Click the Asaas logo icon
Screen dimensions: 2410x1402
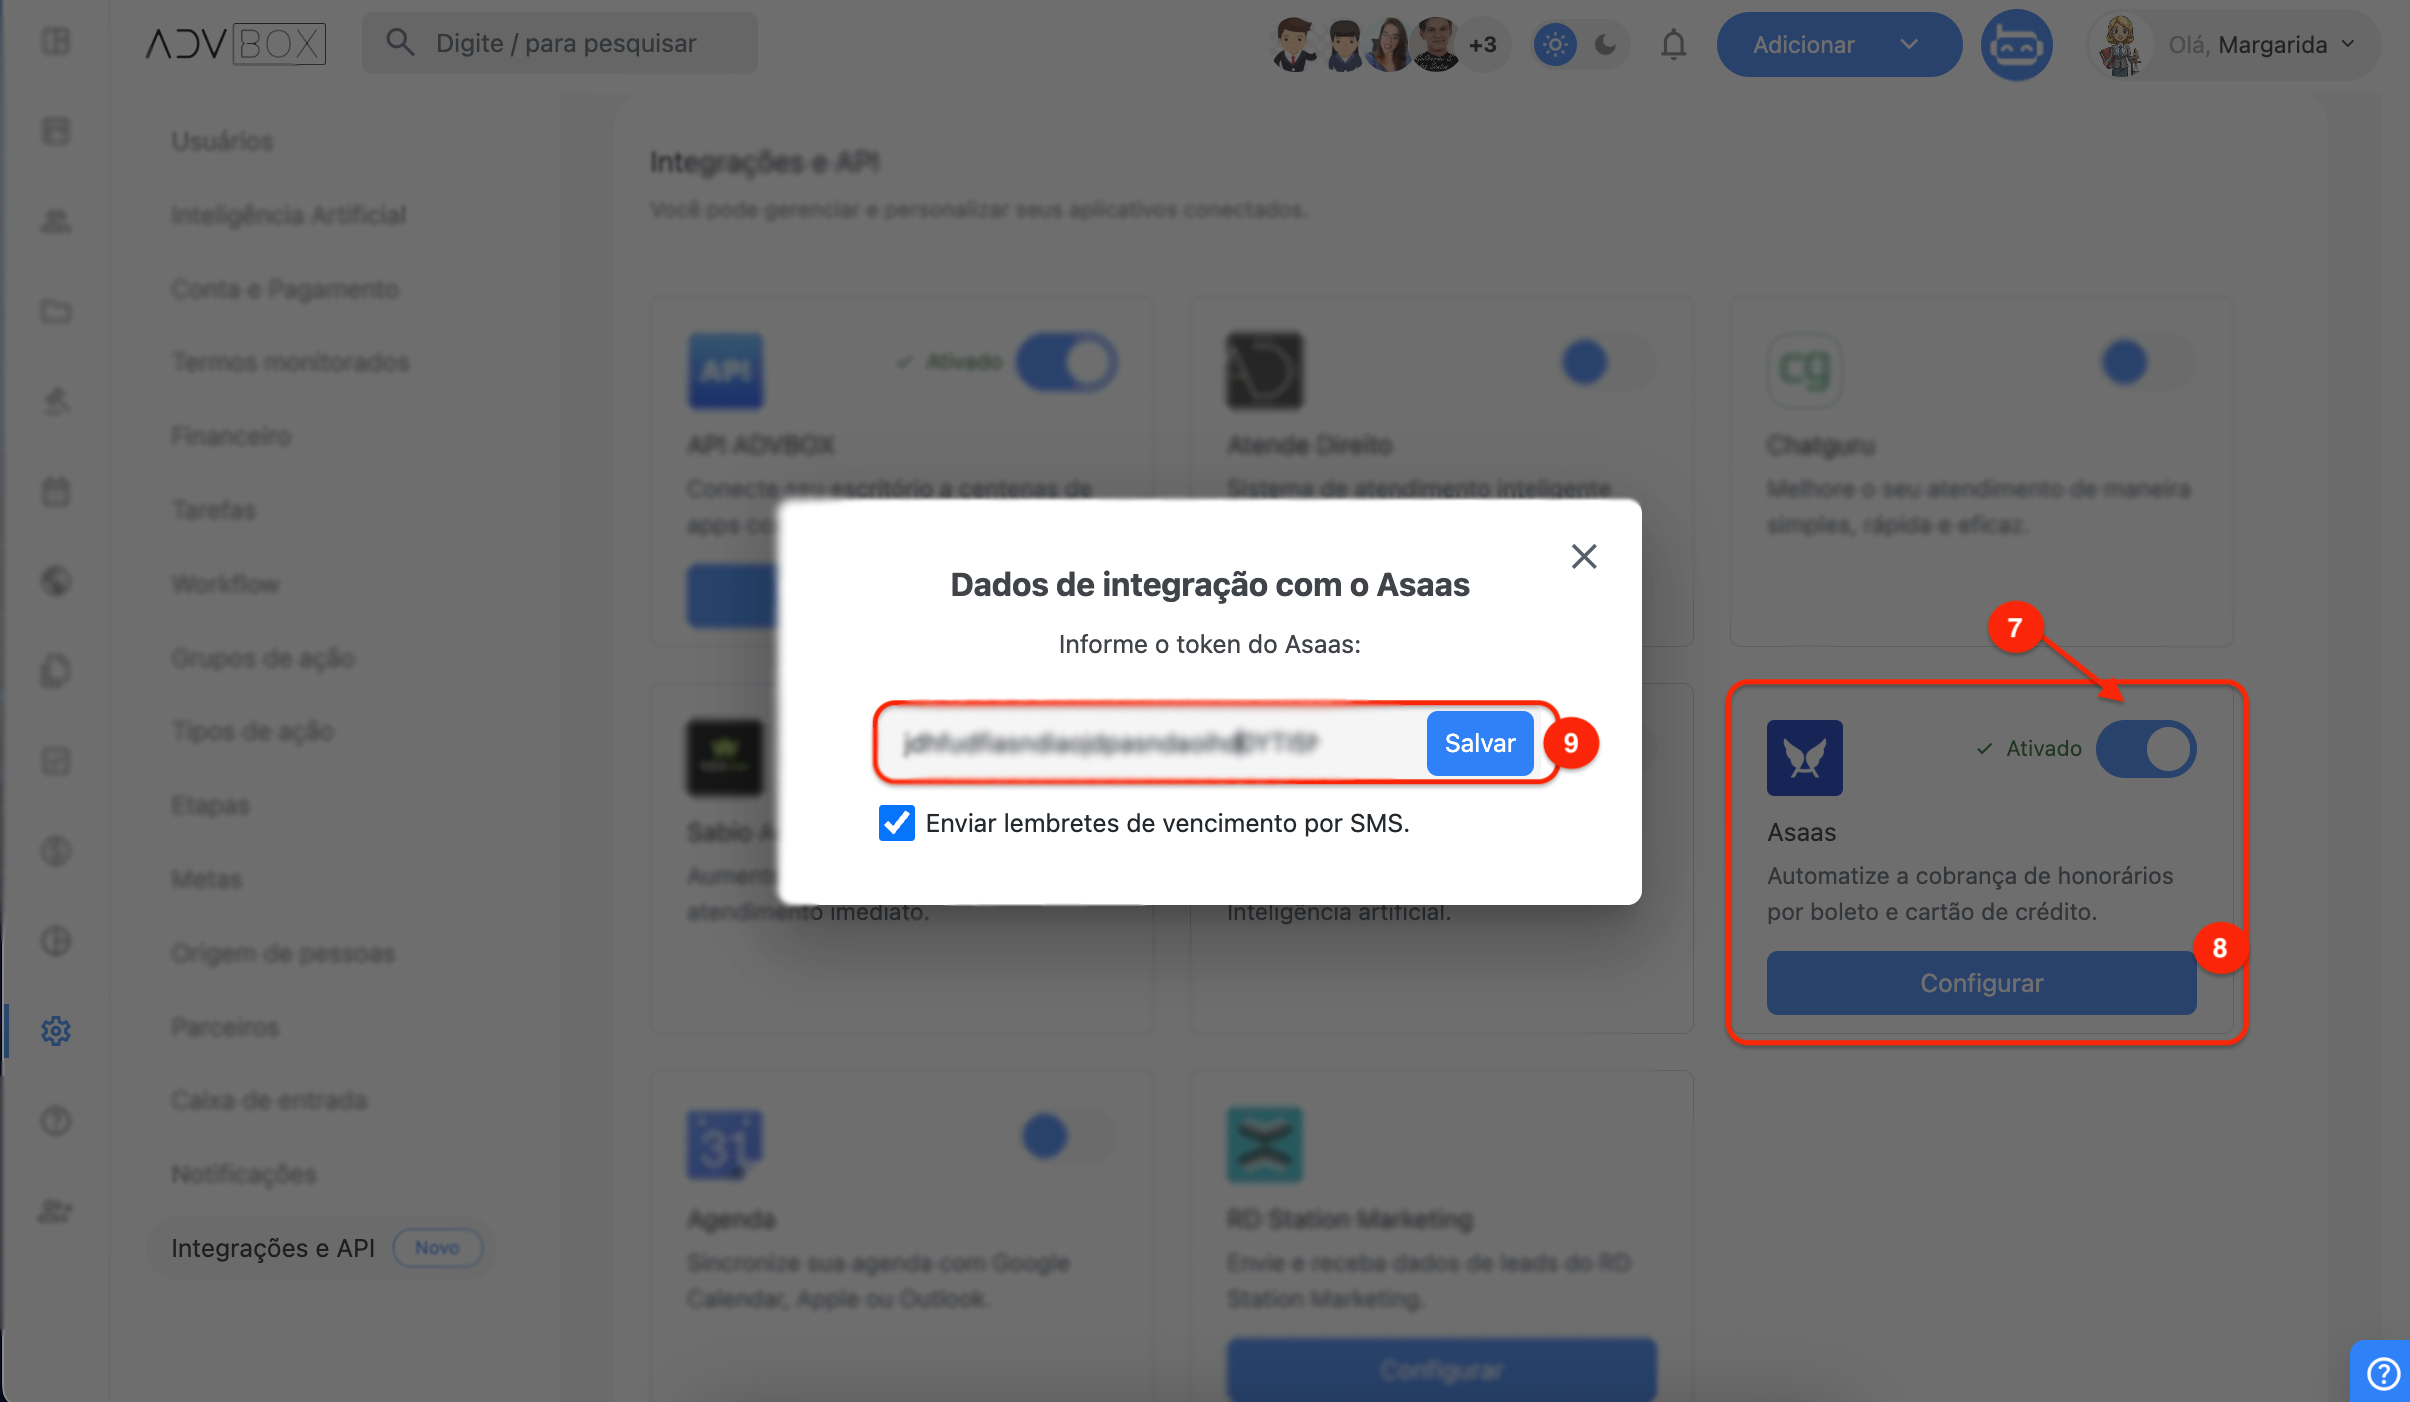(1804, 758)
